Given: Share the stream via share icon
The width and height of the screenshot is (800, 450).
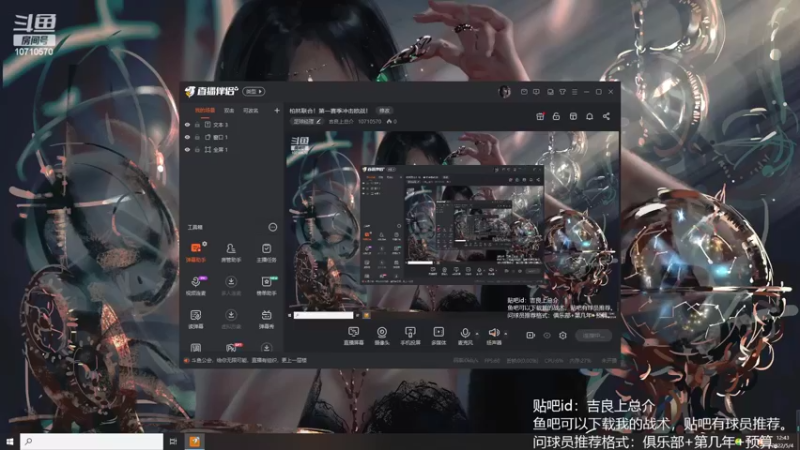Looking at the screenshot, I should tap(606, 116).
